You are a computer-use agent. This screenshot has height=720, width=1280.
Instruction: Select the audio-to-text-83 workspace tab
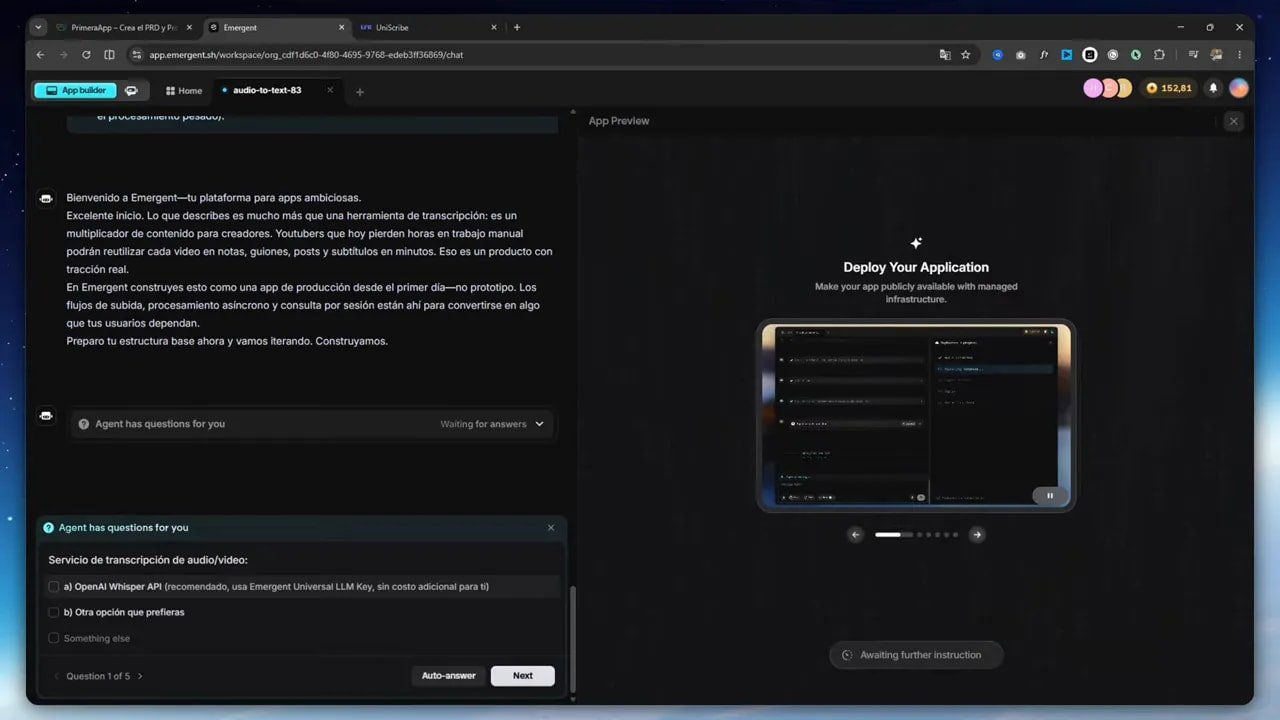267,90
